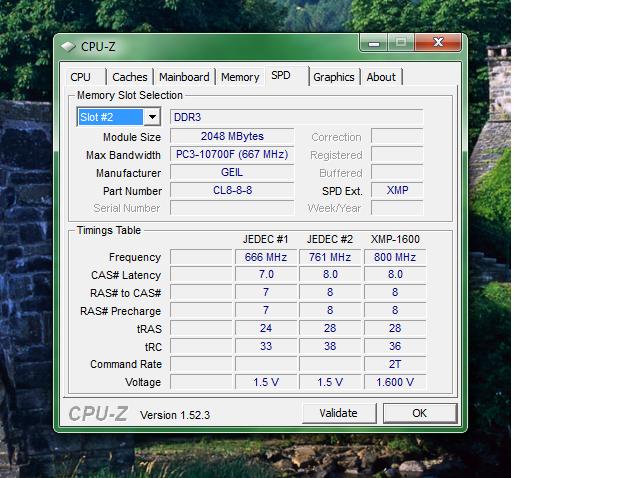The height and width of the screenshot is (478, 640).
Task: Select the Slot #2 combo box field
Action: [x=118, y=117]
